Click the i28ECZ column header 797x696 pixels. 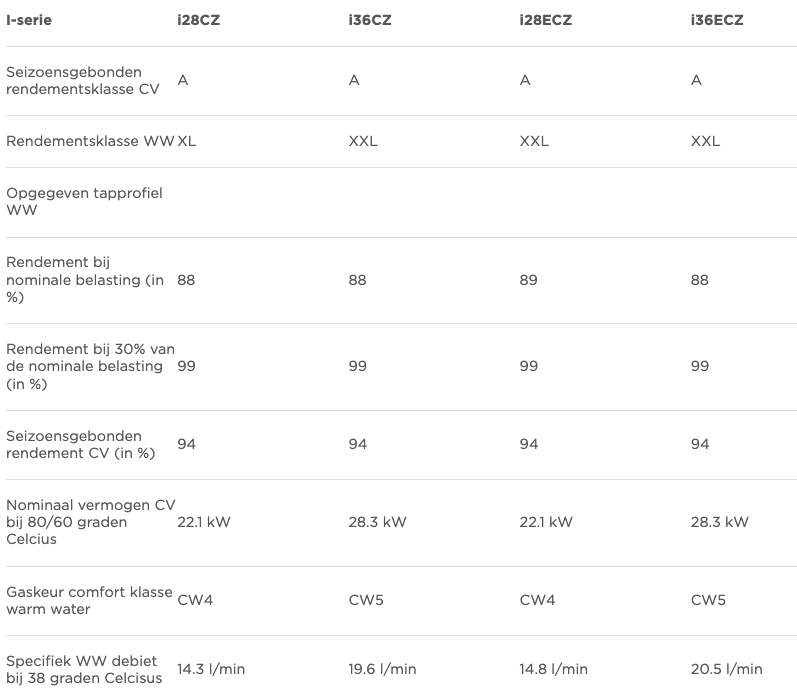click(x=546, y=20)
